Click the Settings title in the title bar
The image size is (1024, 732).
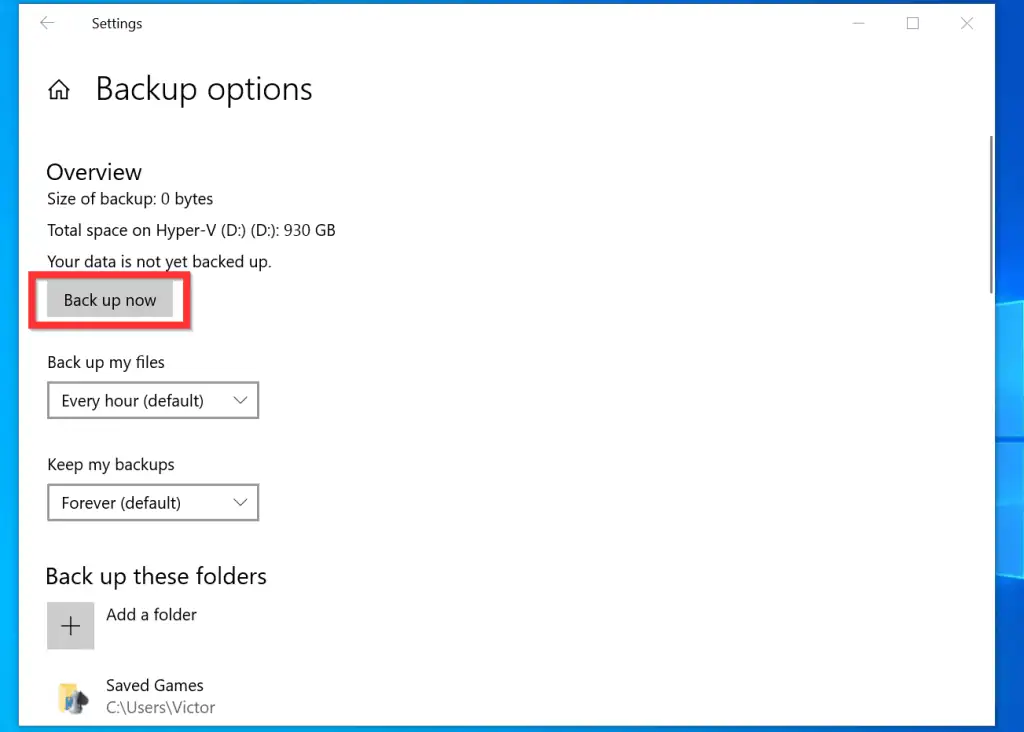(x=117, y=24)
